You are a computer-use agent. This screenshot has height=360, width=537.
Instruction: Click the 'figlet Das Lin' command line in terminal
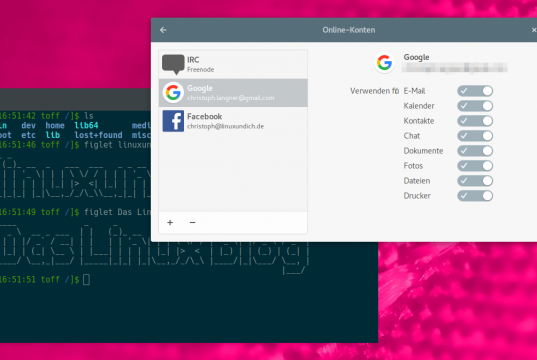[117, 212]
